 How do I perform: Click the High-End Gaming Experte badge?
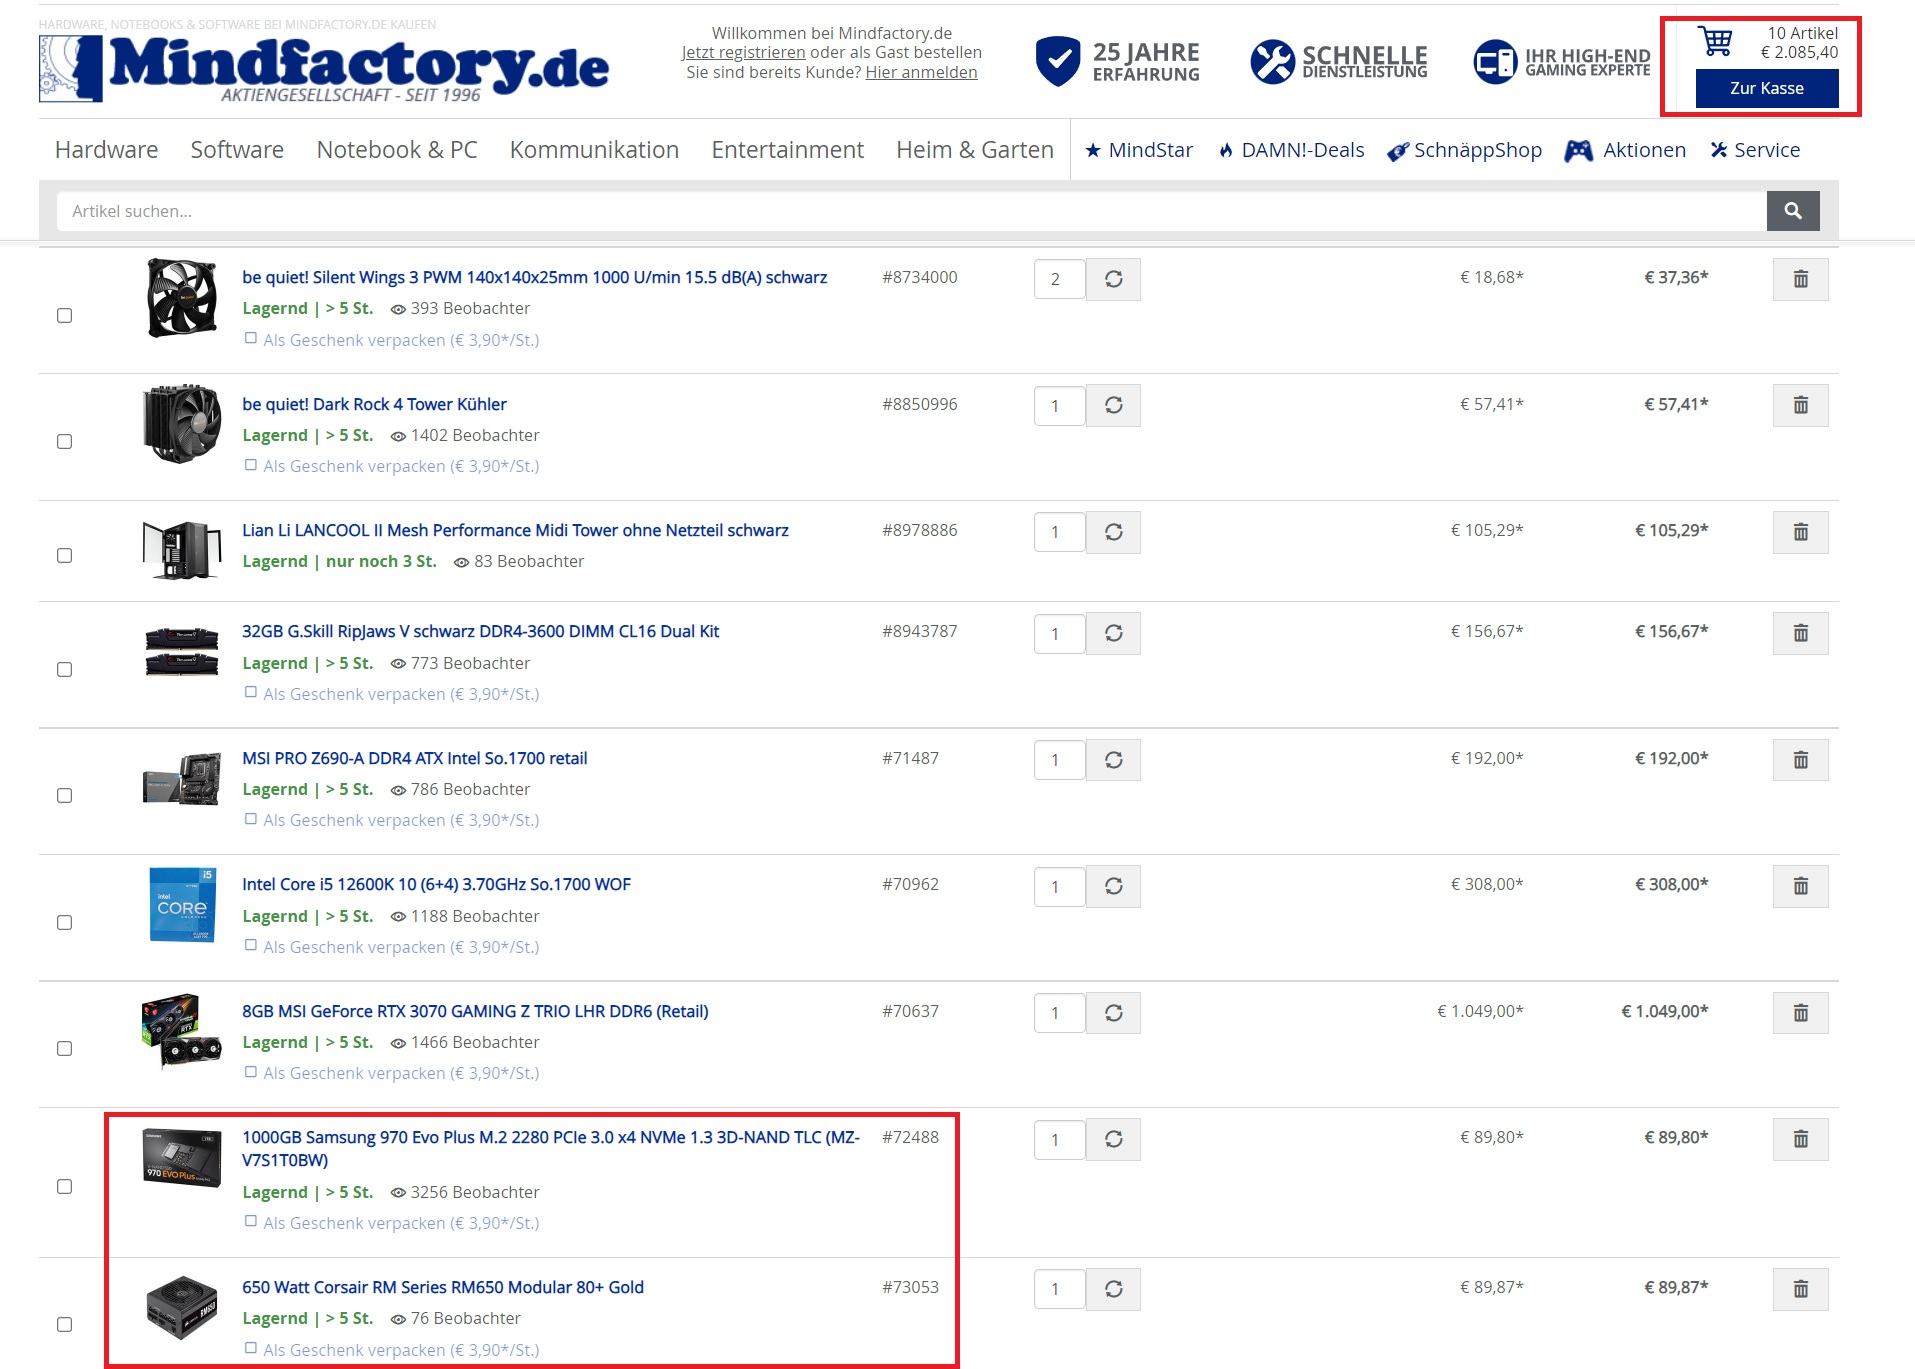pyautogui.click(x=1562, y=62)
